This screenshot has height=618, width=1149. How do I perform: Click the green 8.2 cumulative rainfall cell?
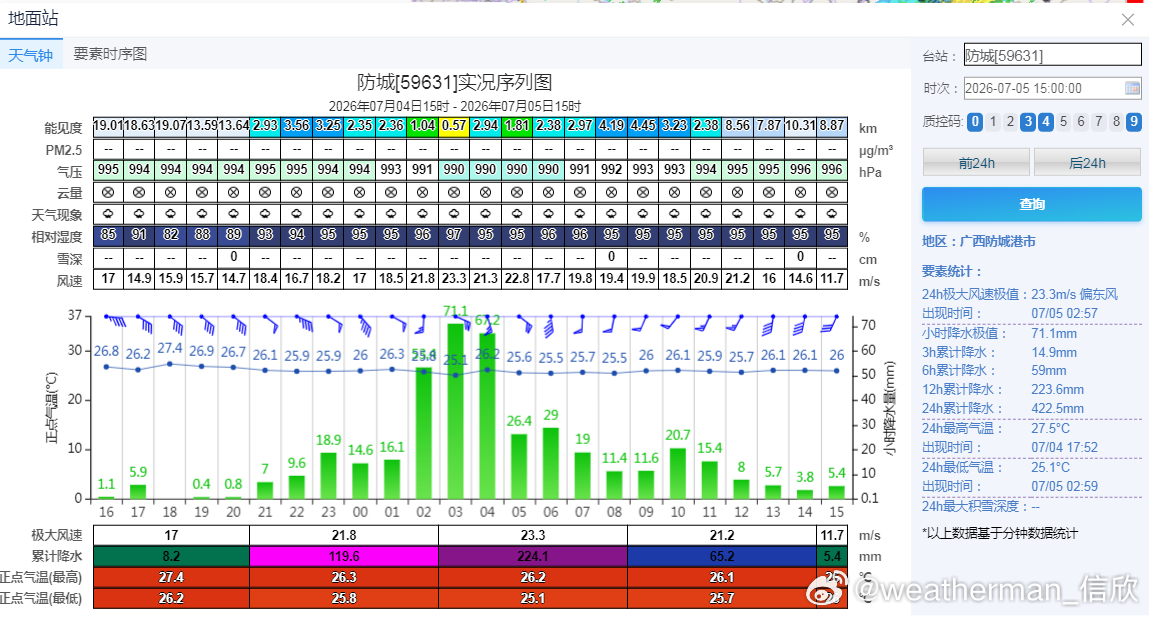(171, 556)
